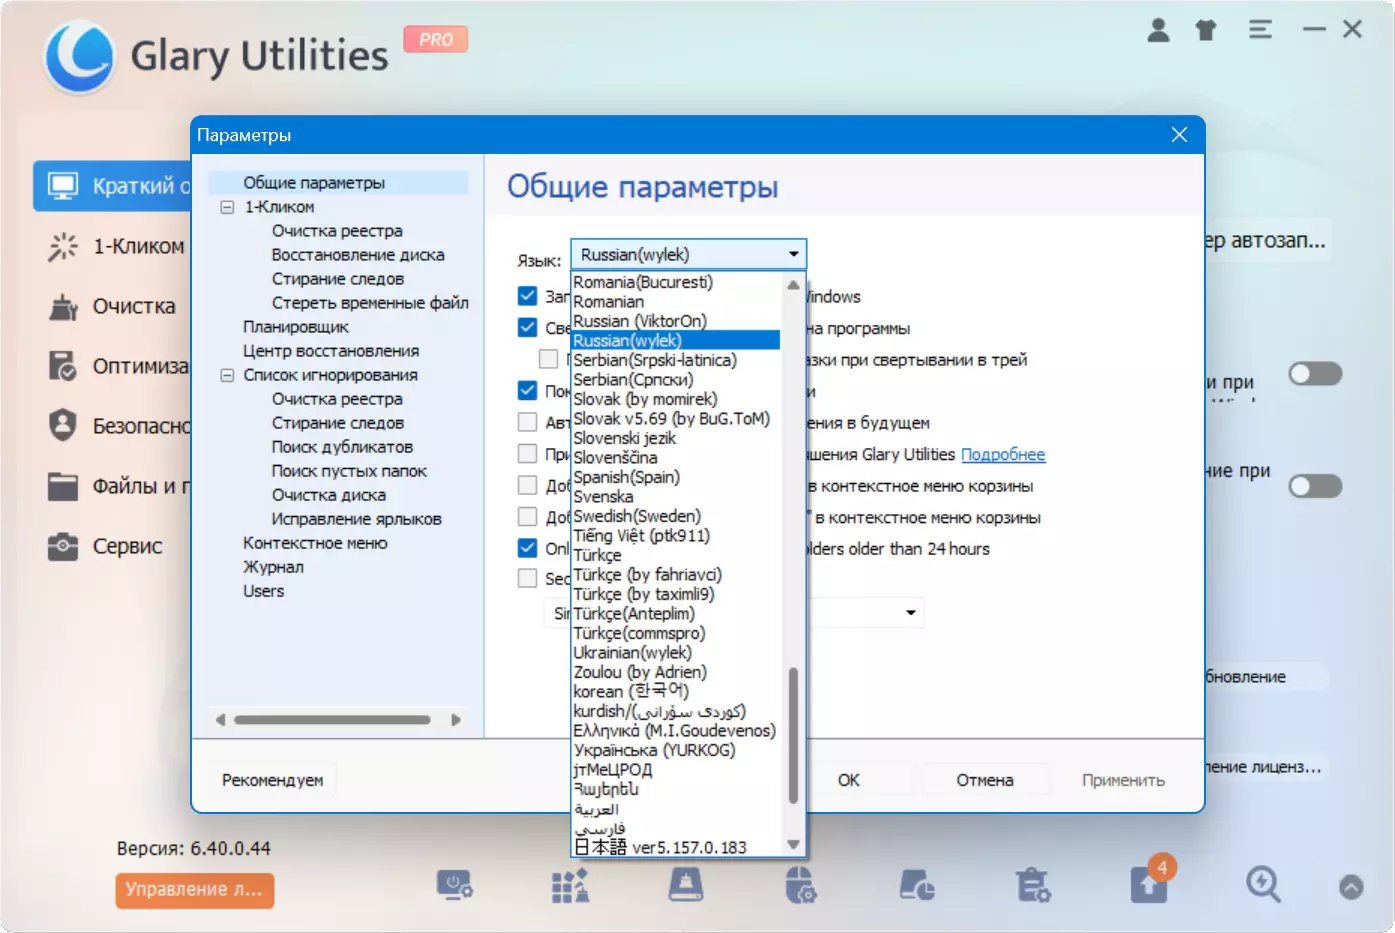
Task: Toggle the checkbox on the 'Glary Utilities Подробнее' row
Action: click(527, 454)
